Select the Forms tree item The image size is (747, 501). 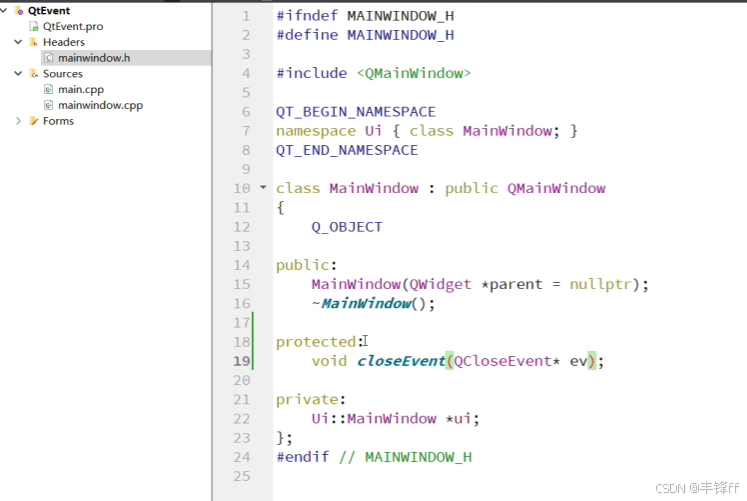[58, 121]
